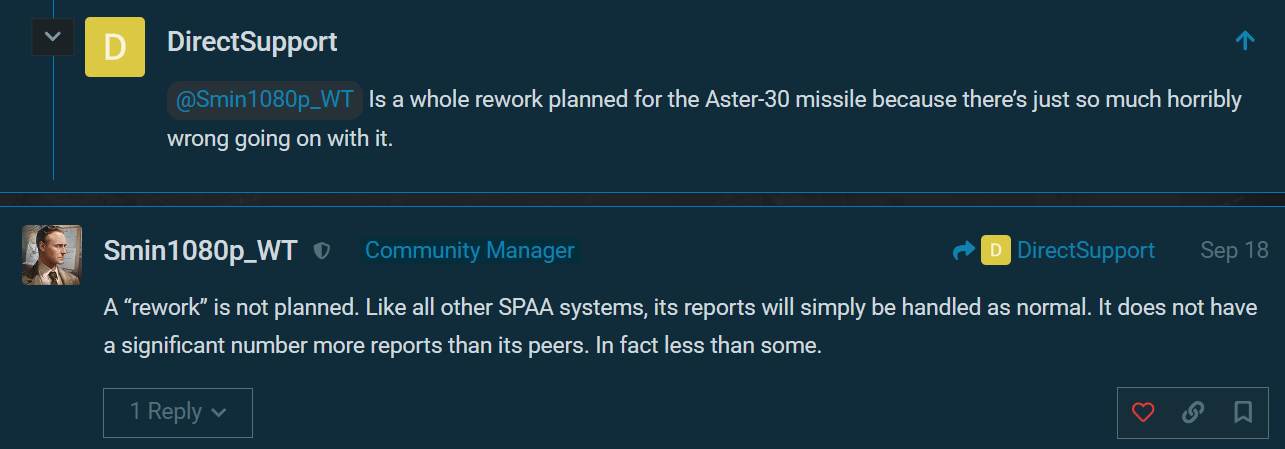The width and height of the screenshot is (1285, 449).
Task: Like this post with the heart icon
Action: (1143, 412)
